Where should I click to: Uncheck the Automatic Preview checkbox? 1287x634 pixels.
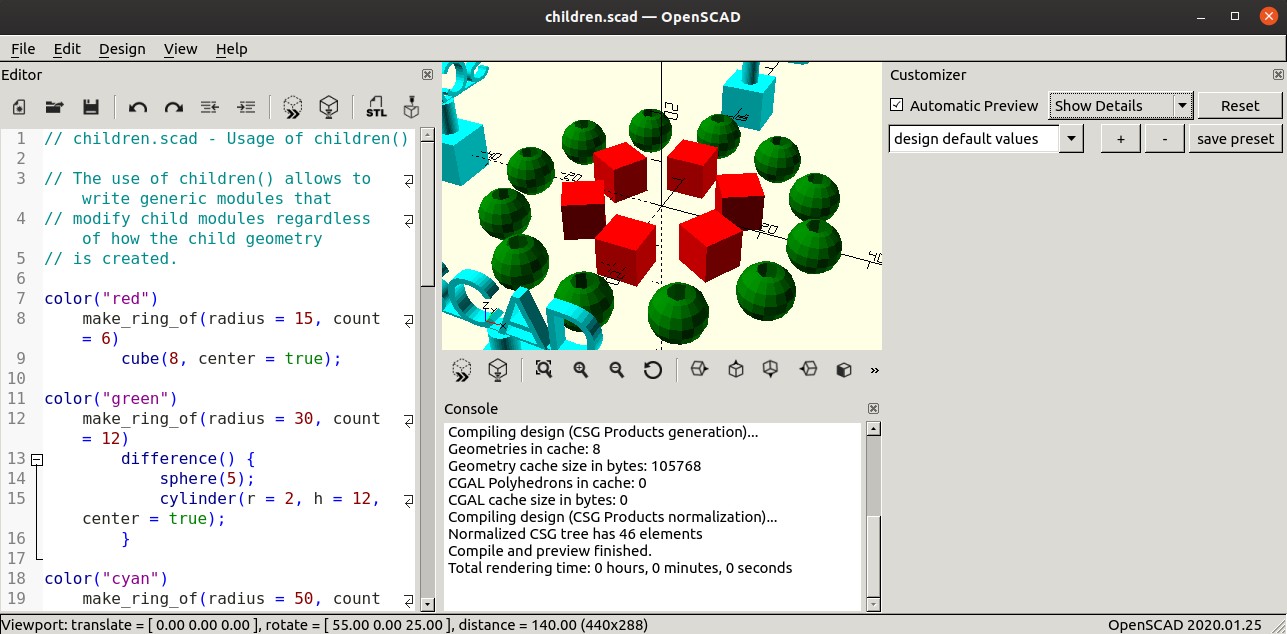pos(897,105)
